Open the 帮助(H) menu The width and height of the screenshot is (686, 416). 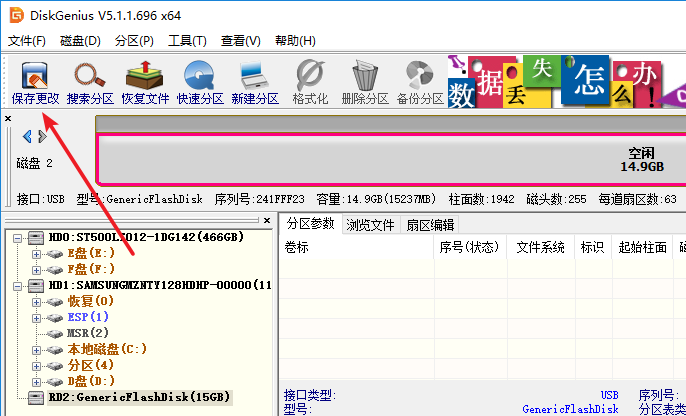(x=295, y=41)
